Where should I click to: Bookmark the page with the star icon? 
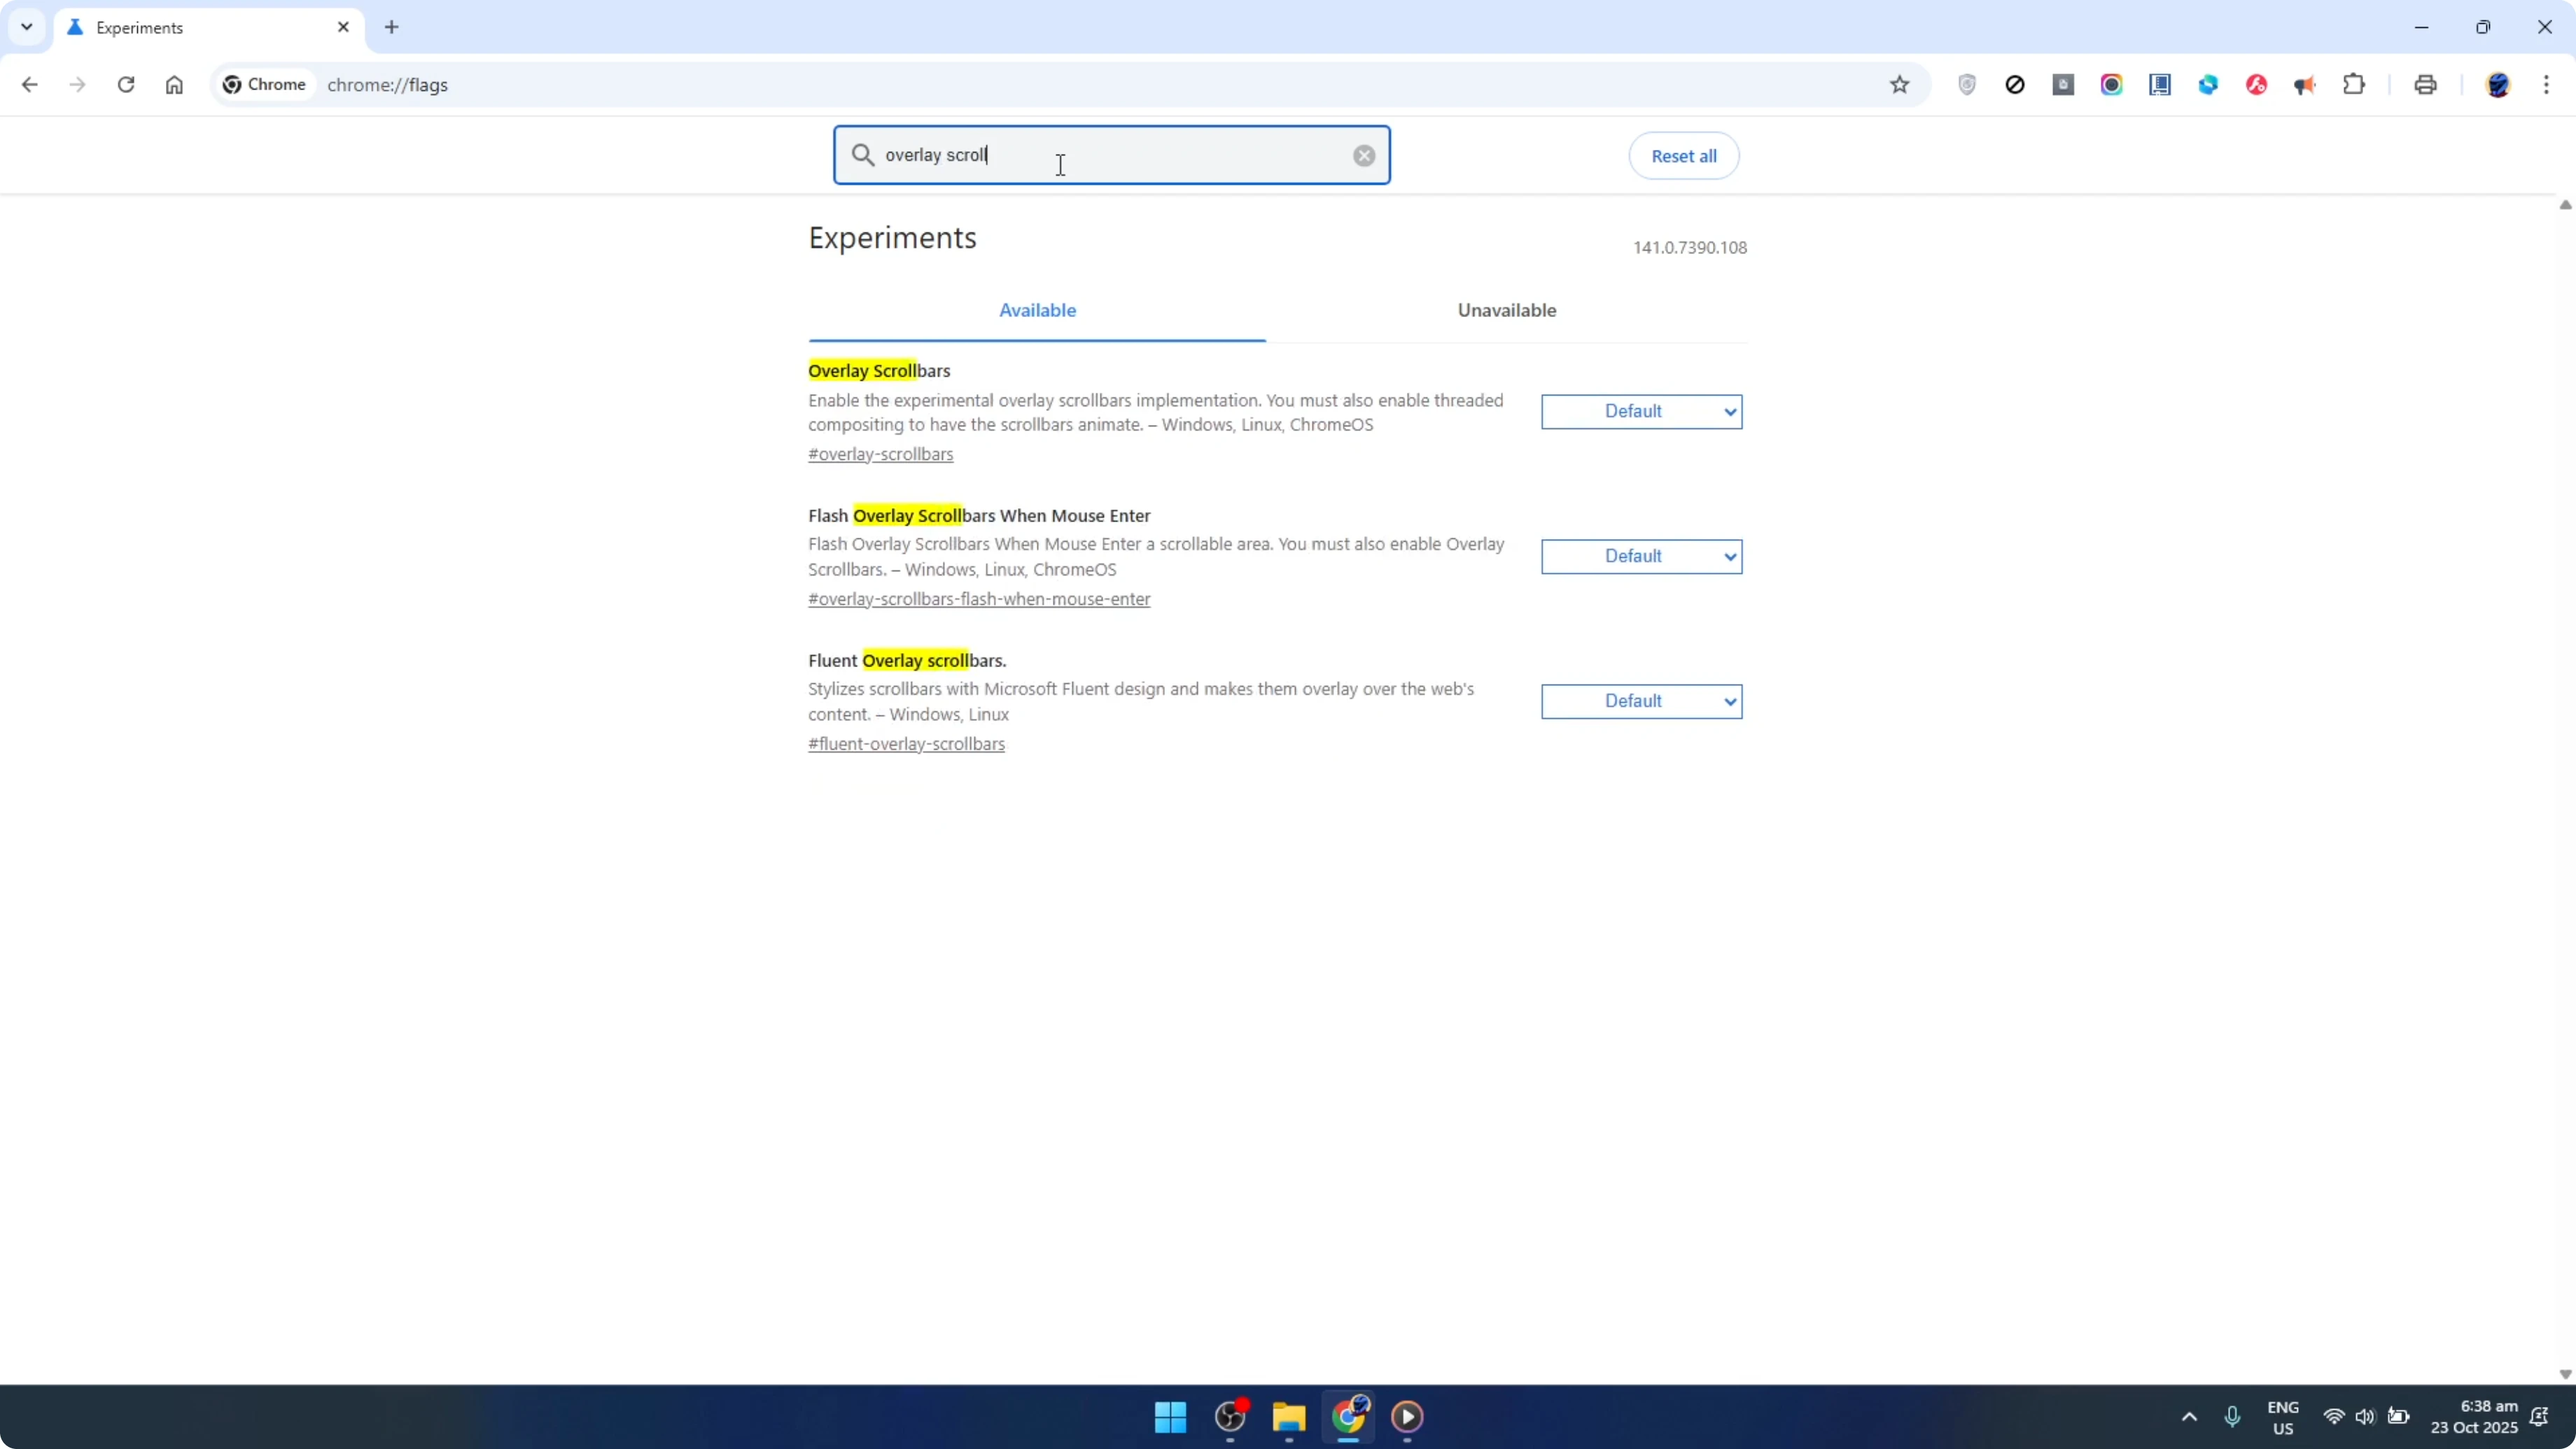(x=1900, y=85)
